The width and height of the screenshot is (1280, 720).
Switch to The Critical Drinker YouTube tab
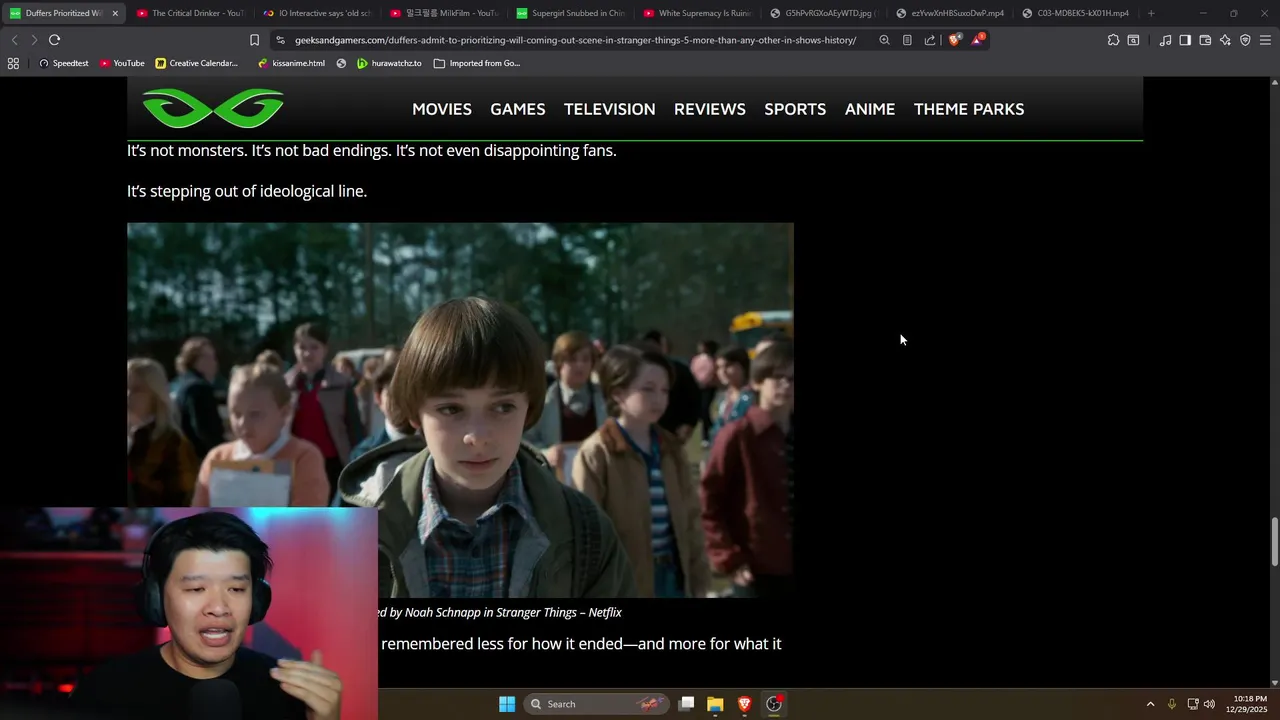click(x=190, y=13)
